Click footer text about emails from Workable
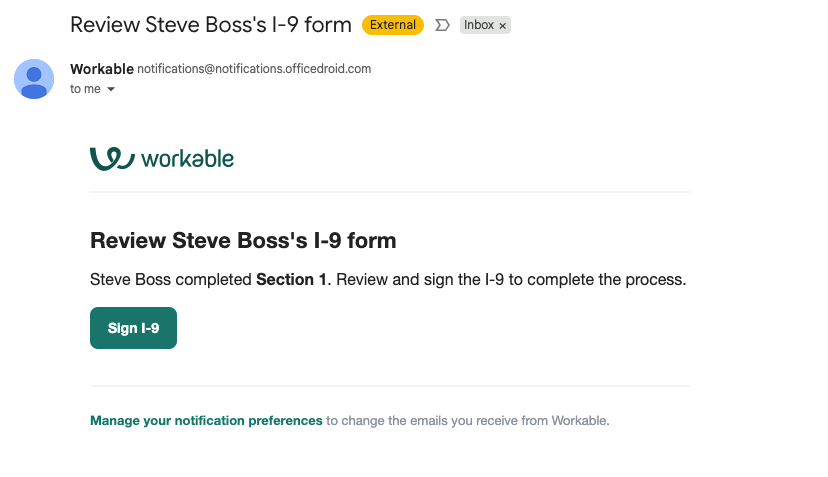Image resolution: width=828 pixels, height=477 pixels. 467,421
